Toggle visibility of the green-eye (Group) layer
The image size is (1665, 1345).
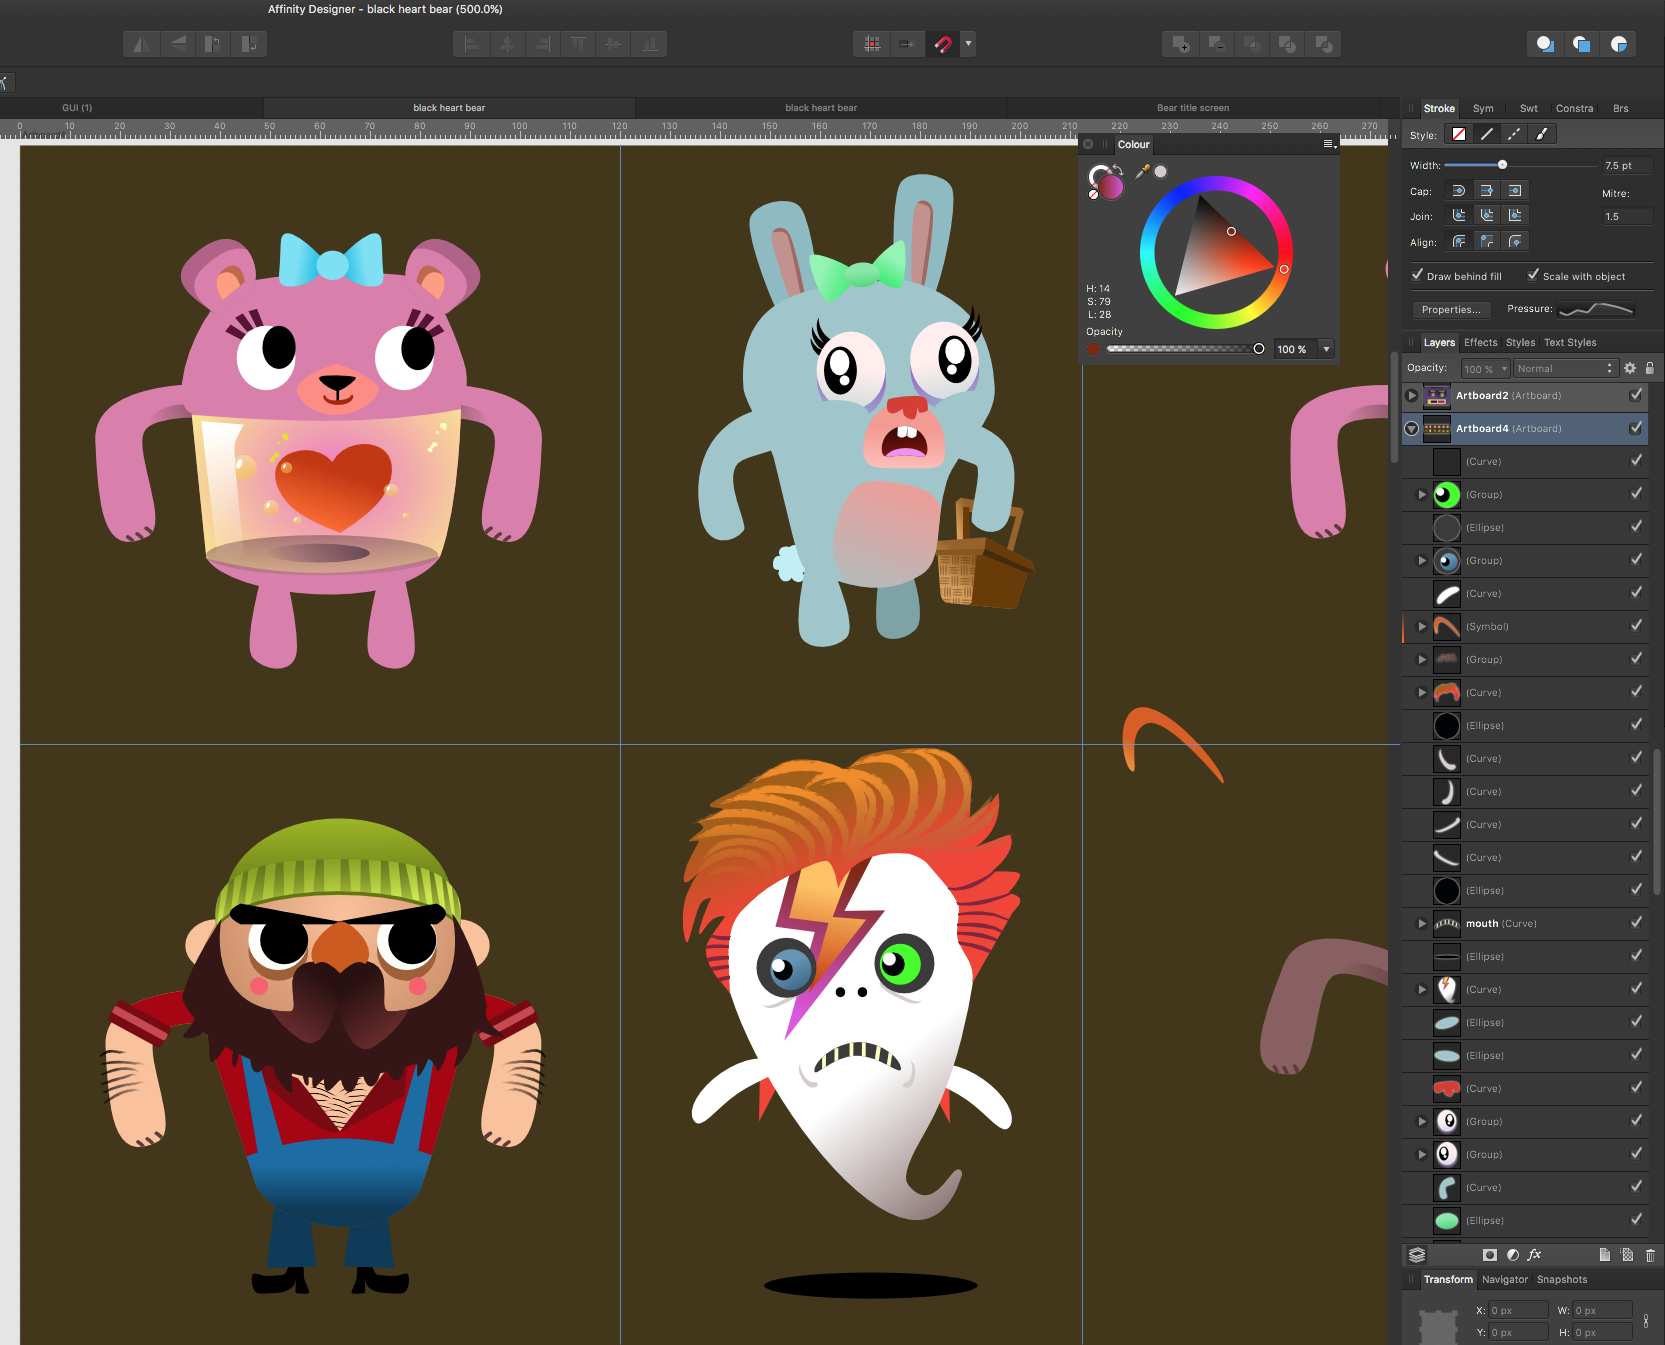point(1636,494)
